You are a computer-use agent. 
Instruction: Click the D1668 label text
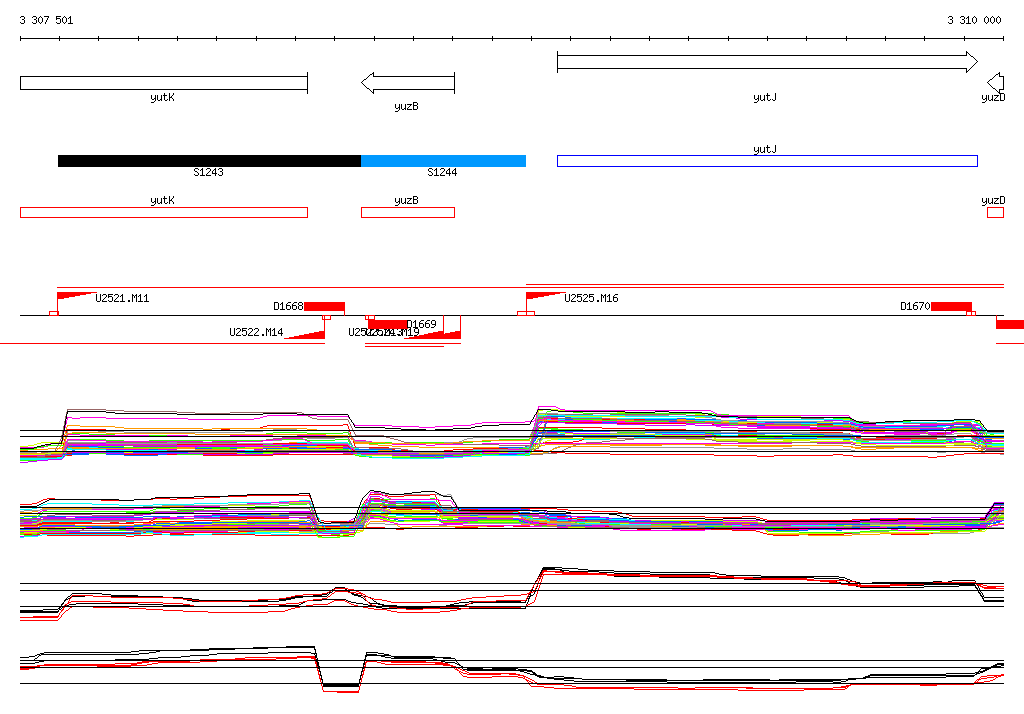(x=288, y=306)
